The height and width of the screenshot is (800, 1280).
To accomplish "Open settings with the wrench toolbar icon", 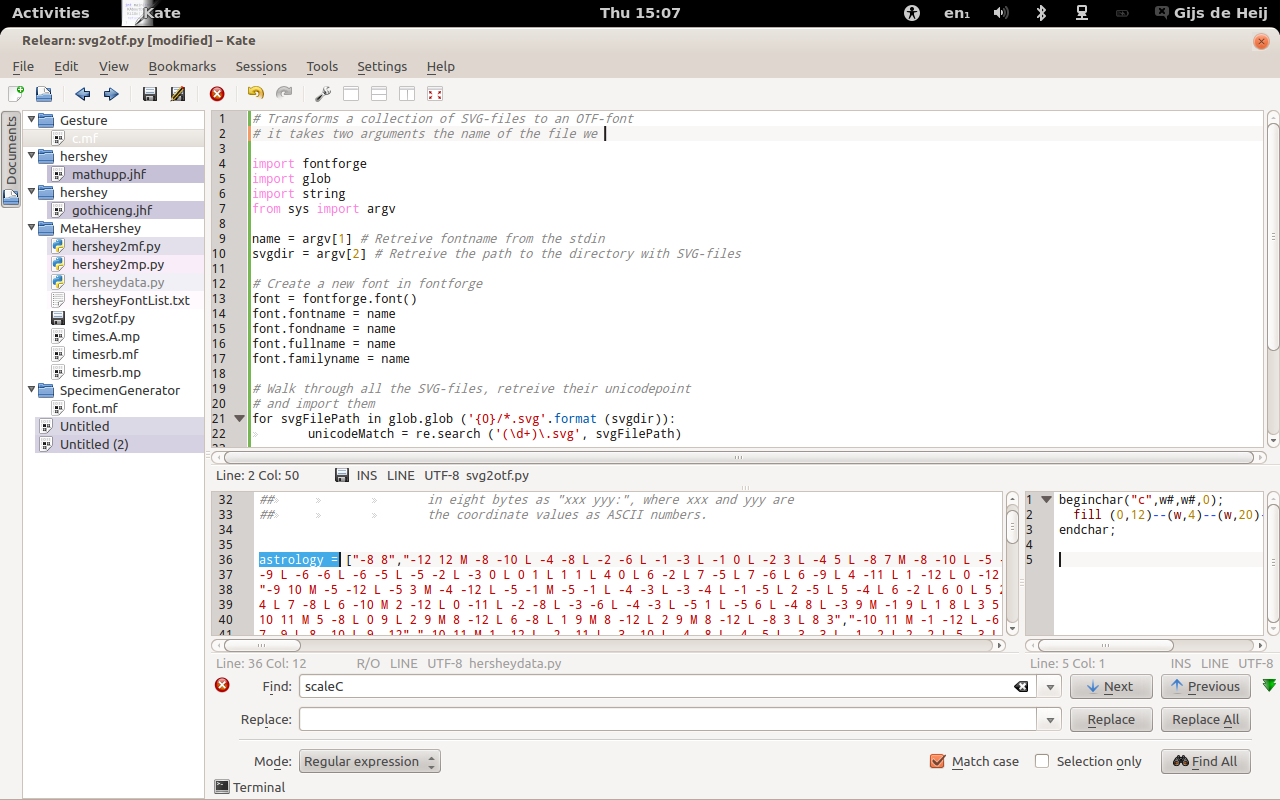I will point(323,94).
